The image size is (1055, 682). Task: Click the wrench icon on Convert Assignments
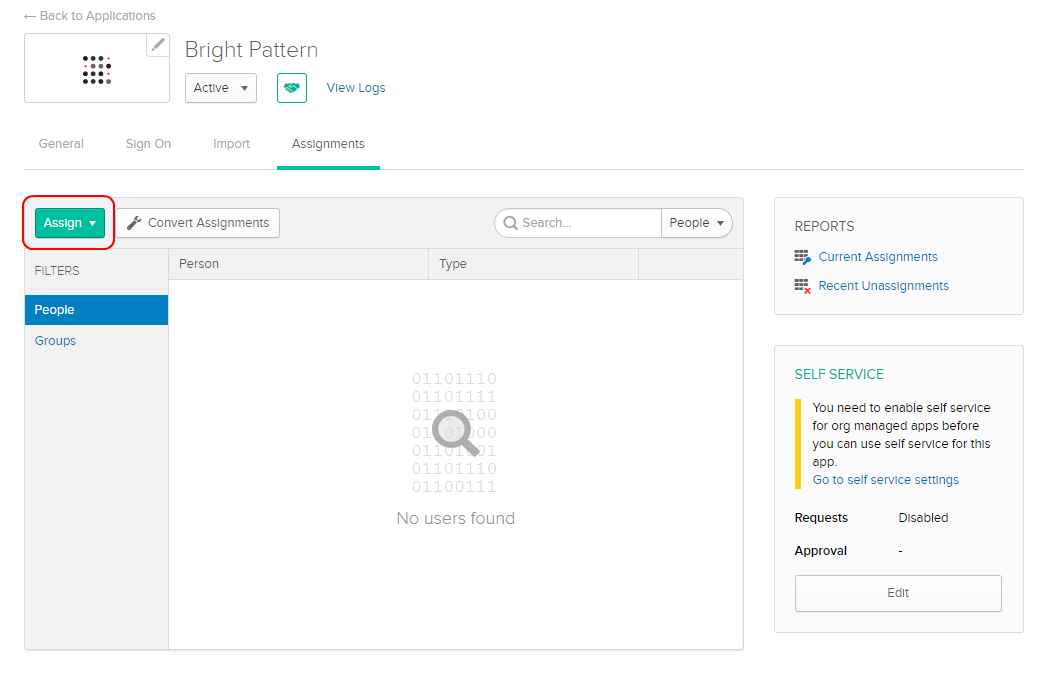[134, 223]
